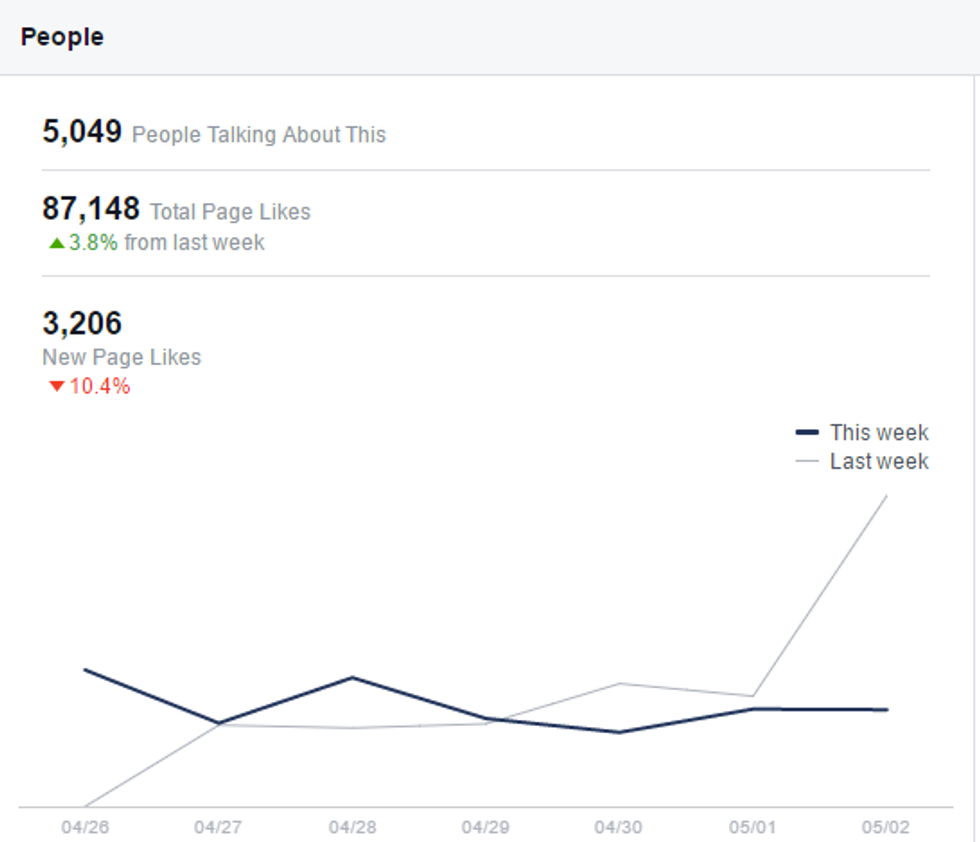Screen dimensions: 980x842
Task: Open the New Page Likes label
Action: pos(121,357)
